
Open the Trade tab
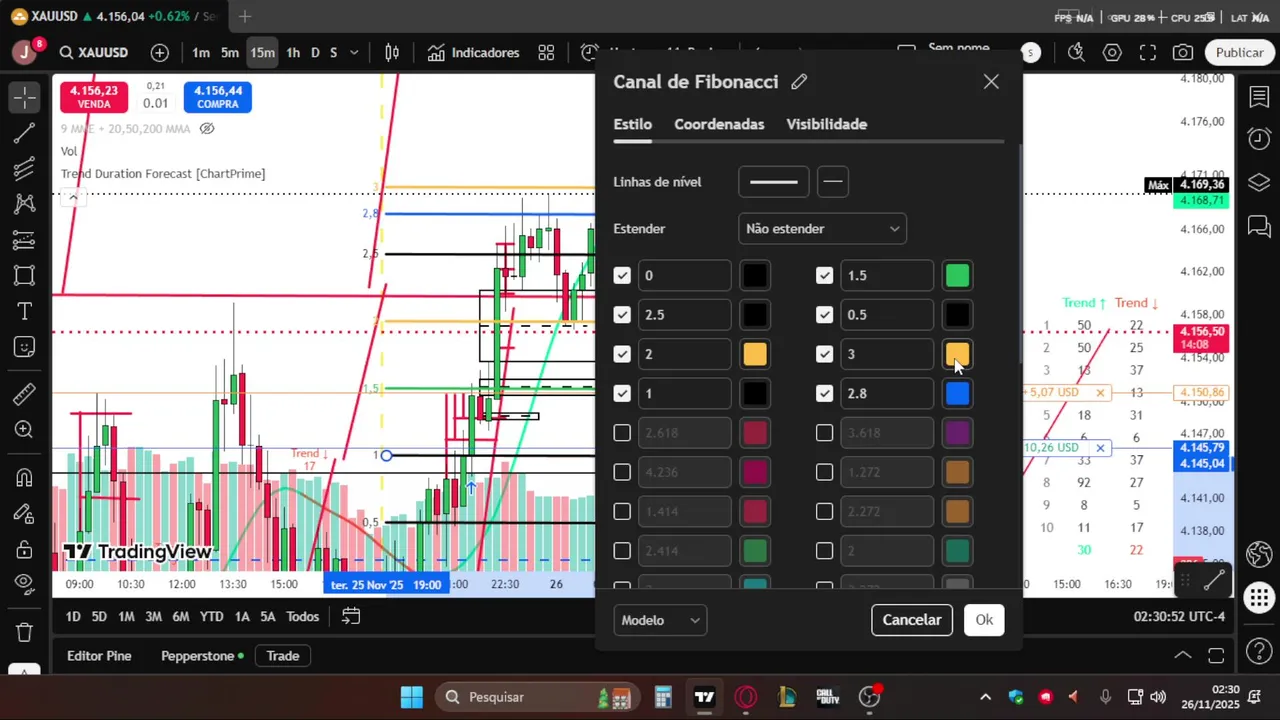(282, 656)
